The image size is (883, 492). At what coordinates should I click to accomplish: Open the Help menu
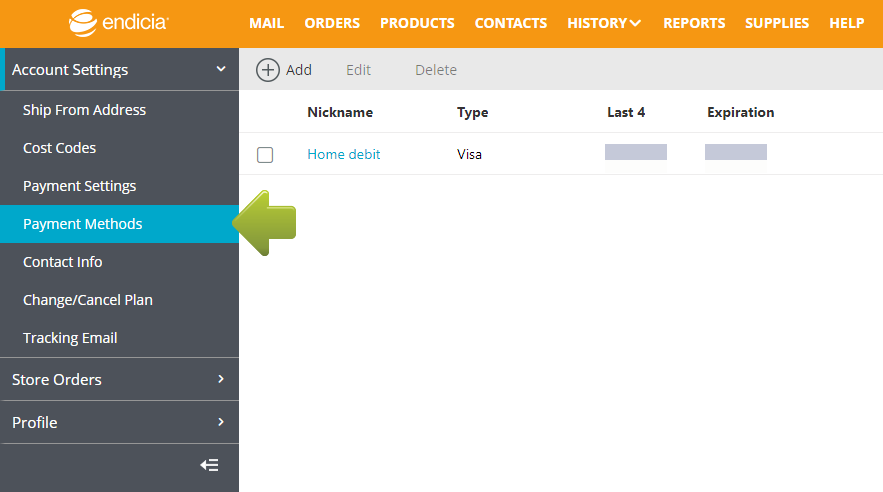point(846,23)
